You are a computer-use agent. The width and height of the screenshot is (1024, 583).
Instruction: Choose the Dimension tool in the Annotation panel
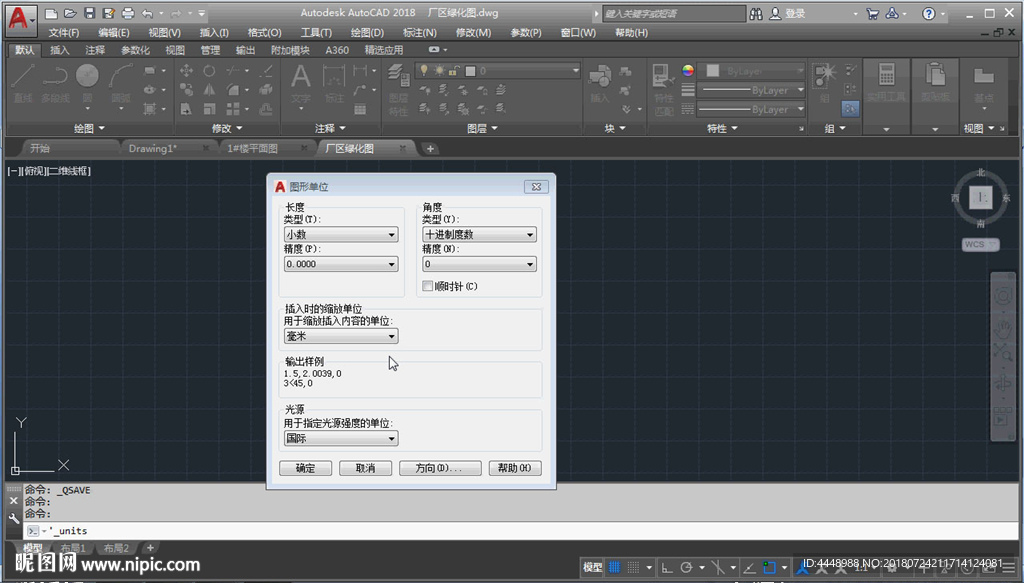click(x=334, y=82)
